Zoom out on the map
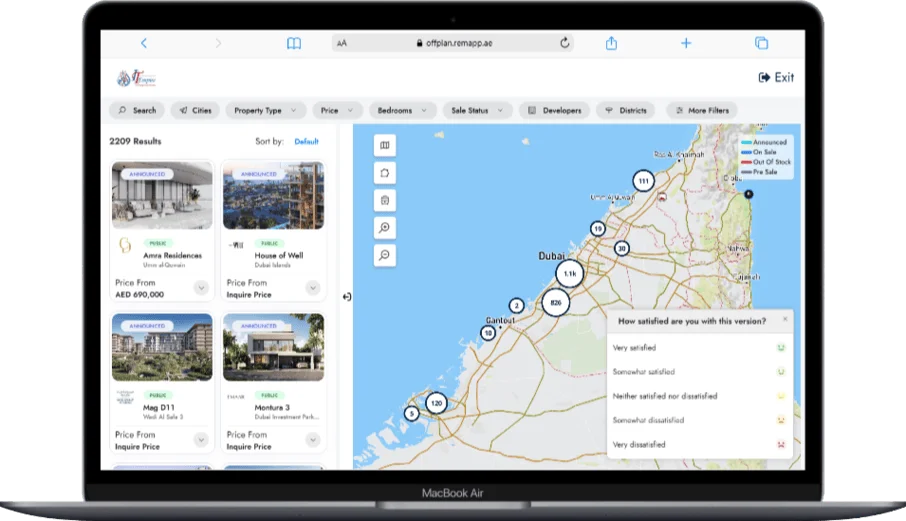The height and width of the screenshot is (521, 906). pos(385,255)
